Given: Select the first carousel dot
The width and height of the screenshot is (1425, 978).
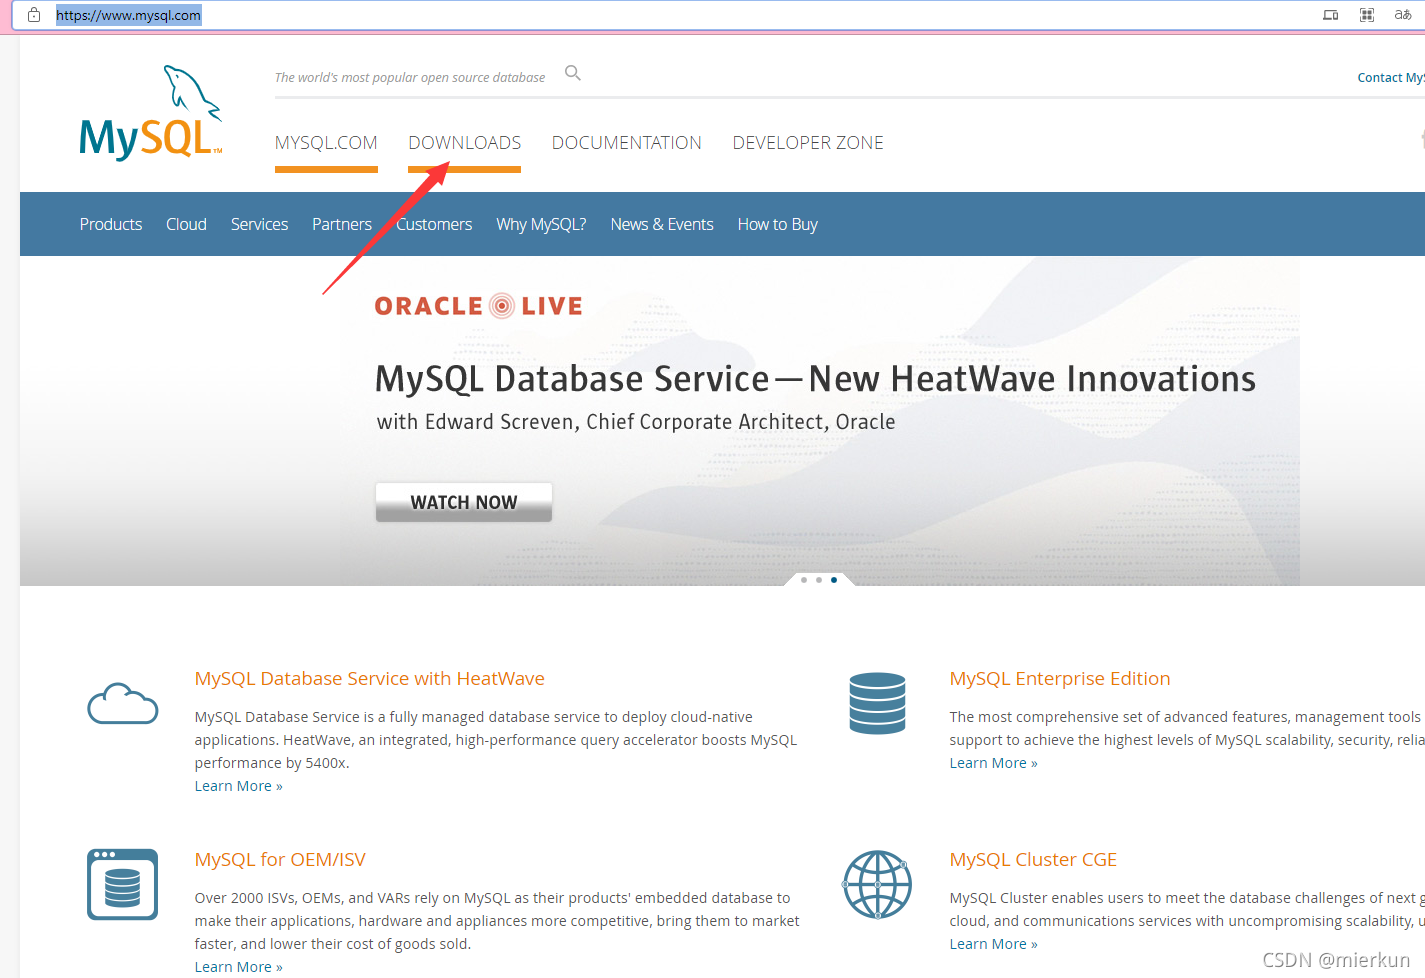Looking at the screenshot, I should tap(804, 580).
